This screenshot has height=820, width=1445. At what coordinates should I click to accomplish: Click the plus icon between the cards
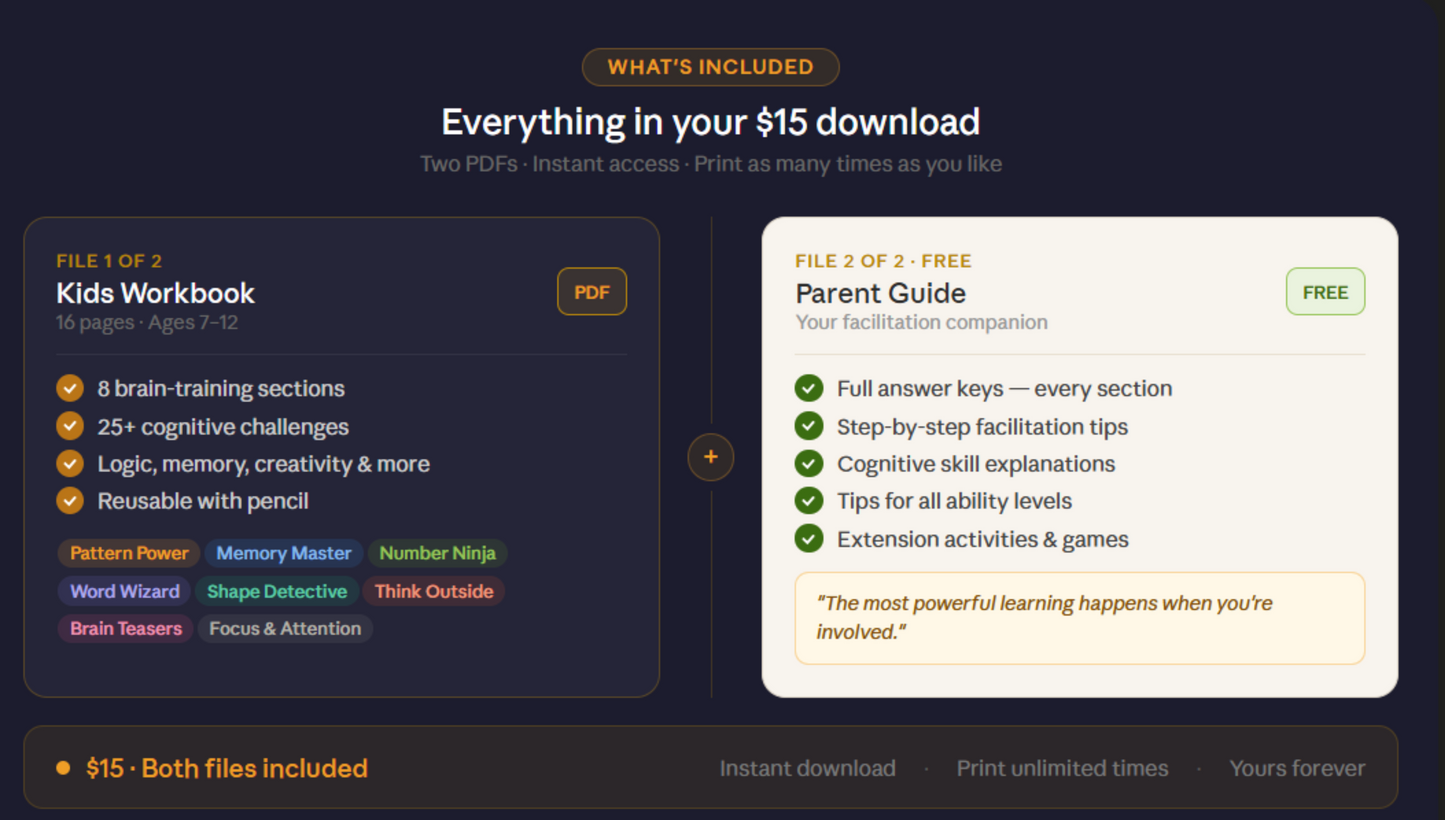pyautogui.click(x=711, y=457)
